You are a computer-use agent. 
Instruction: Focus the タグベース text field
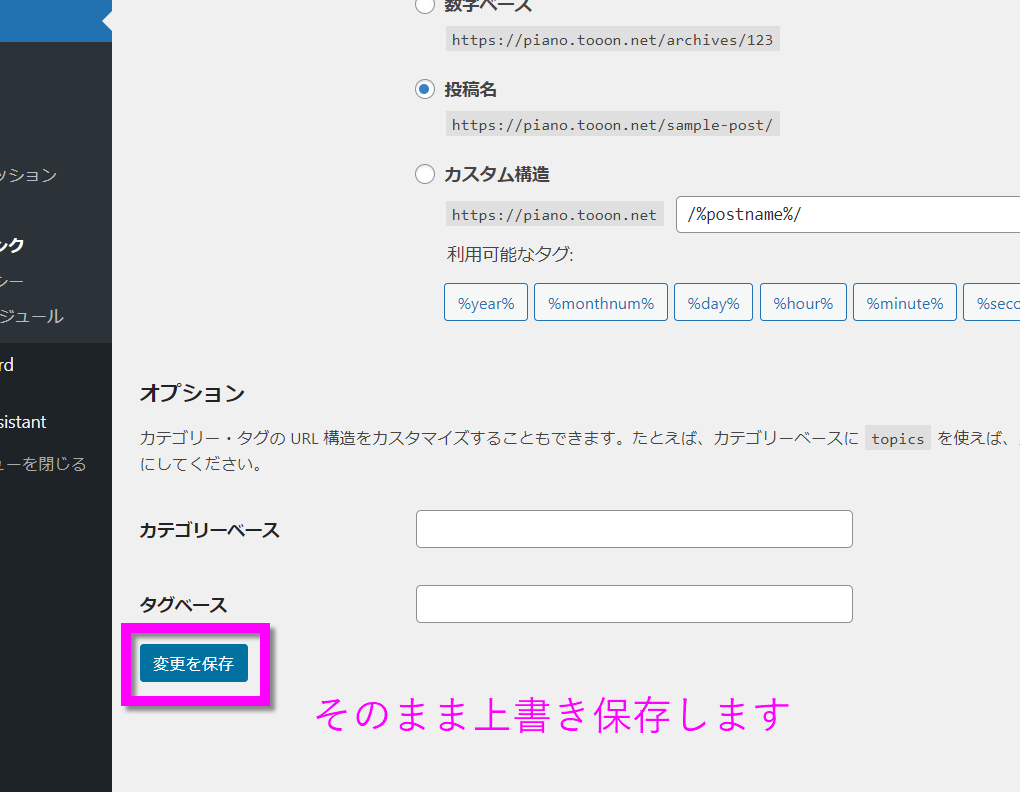coord(634,604)
